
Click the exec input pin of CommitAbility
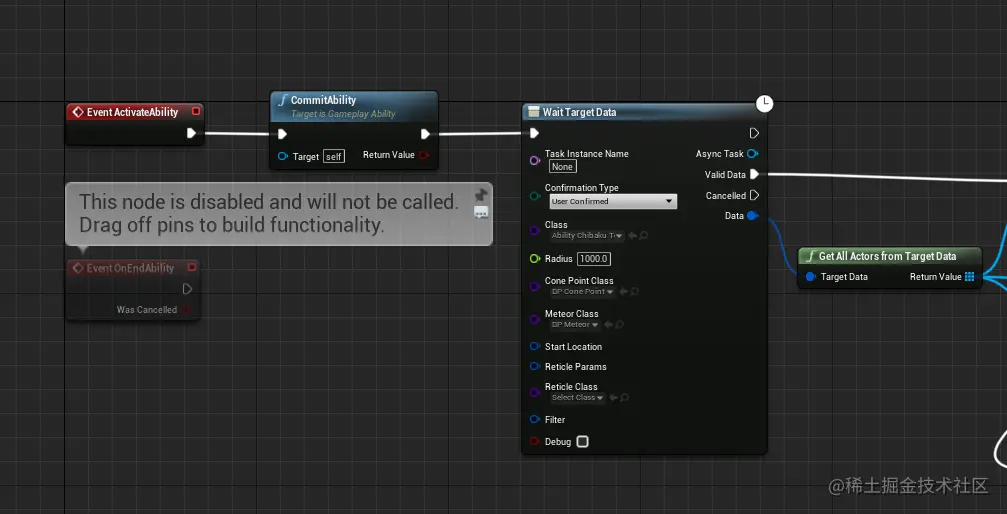[x=282, y=134]
